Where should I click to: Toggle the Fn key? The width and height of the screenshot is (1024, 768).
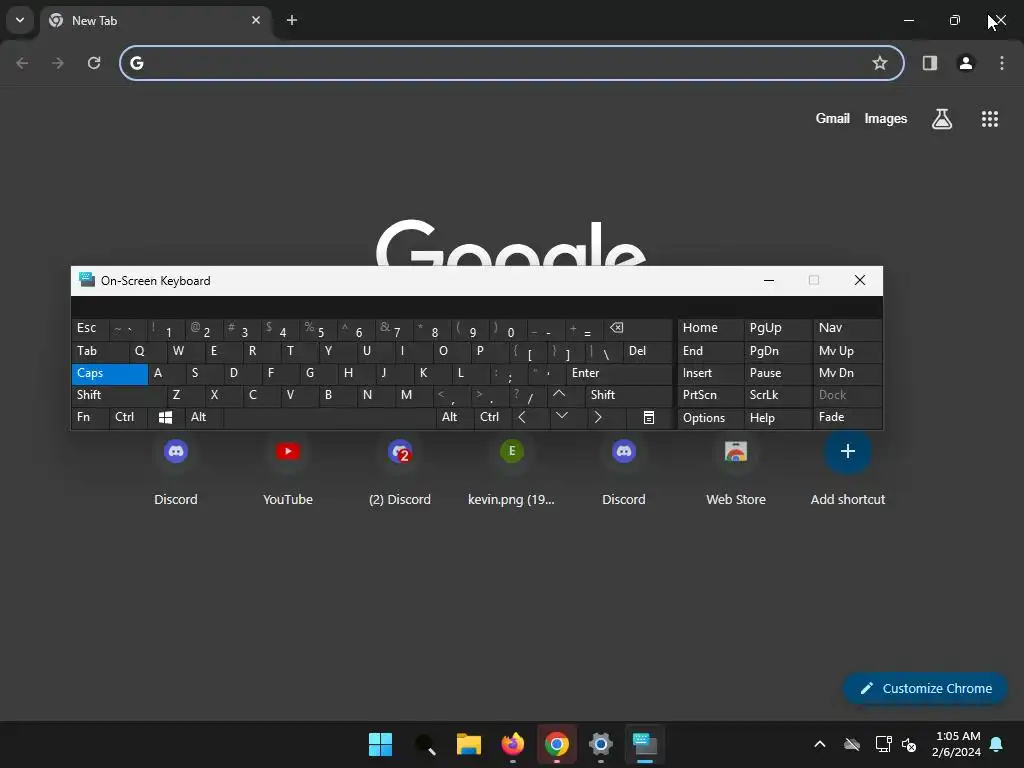[90, 417]
